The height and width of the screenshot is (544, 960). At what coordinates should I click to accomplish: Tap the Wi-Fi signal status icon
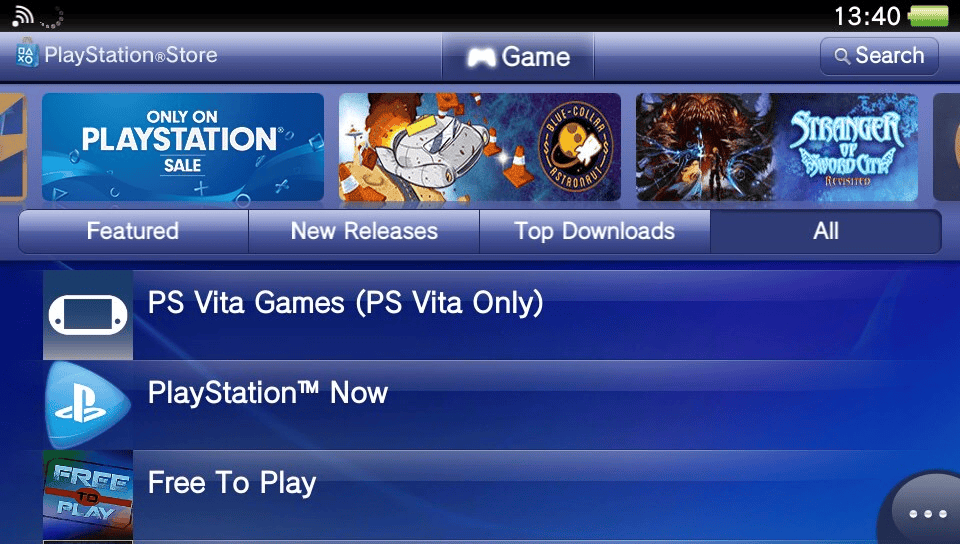pos(23,15)
